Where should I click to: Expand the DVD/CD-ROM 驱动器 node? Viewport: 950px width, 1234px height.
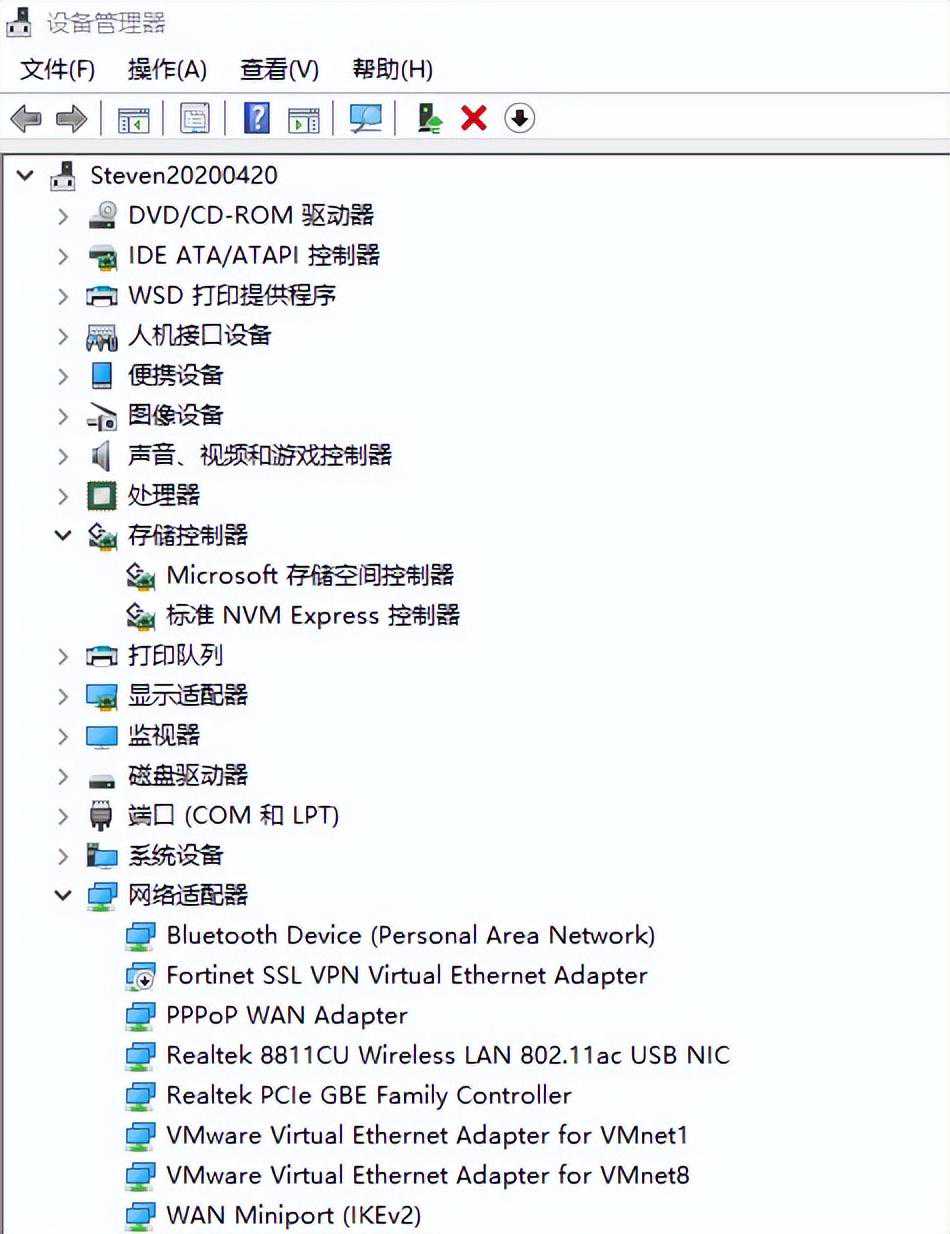click(x=63, y=216)
